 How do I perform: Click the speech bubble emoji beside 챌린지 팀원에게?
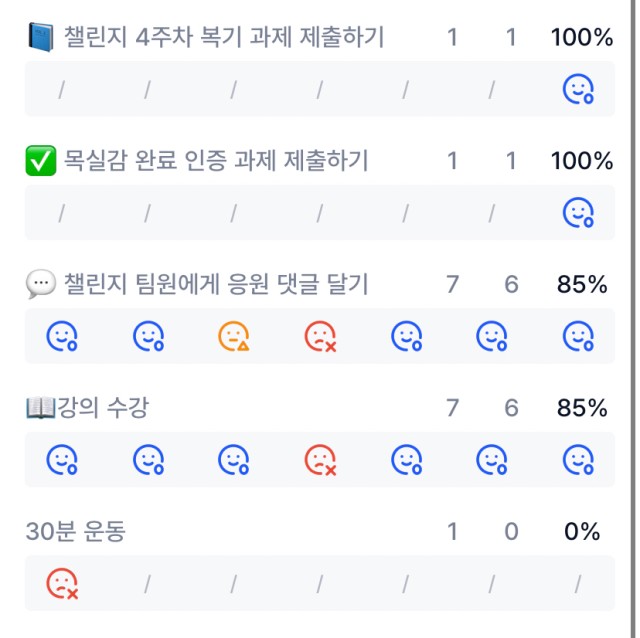click(41, 284)
